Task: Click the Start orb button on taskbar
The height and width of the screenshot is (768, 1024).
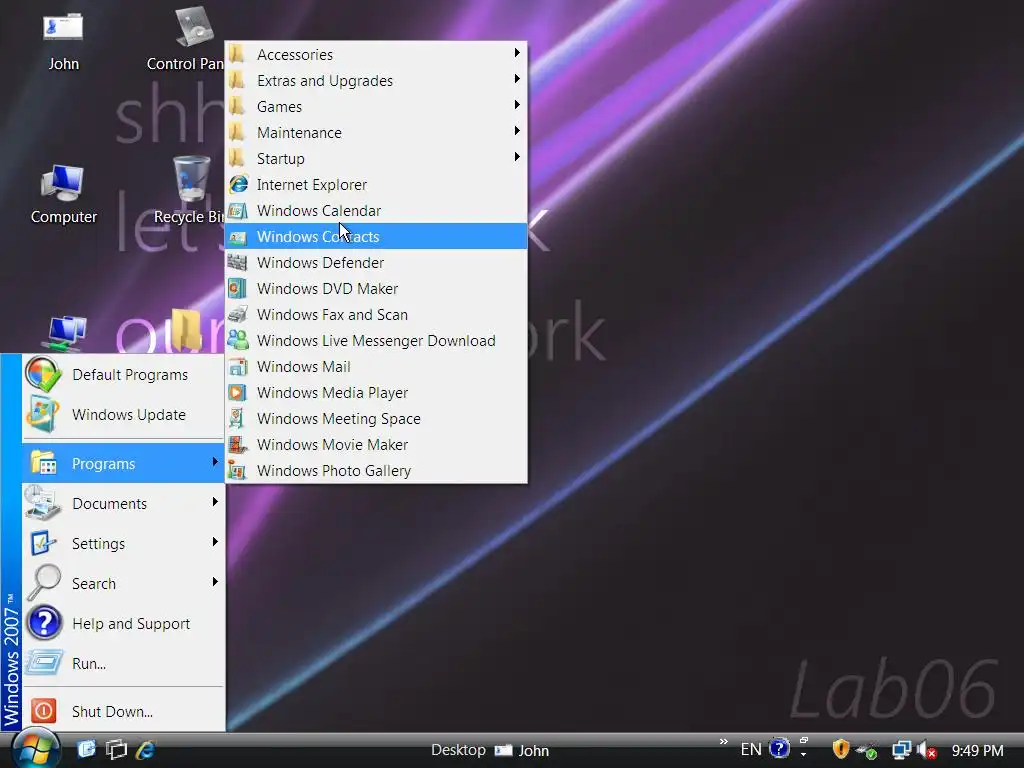Action: point(35,748)
